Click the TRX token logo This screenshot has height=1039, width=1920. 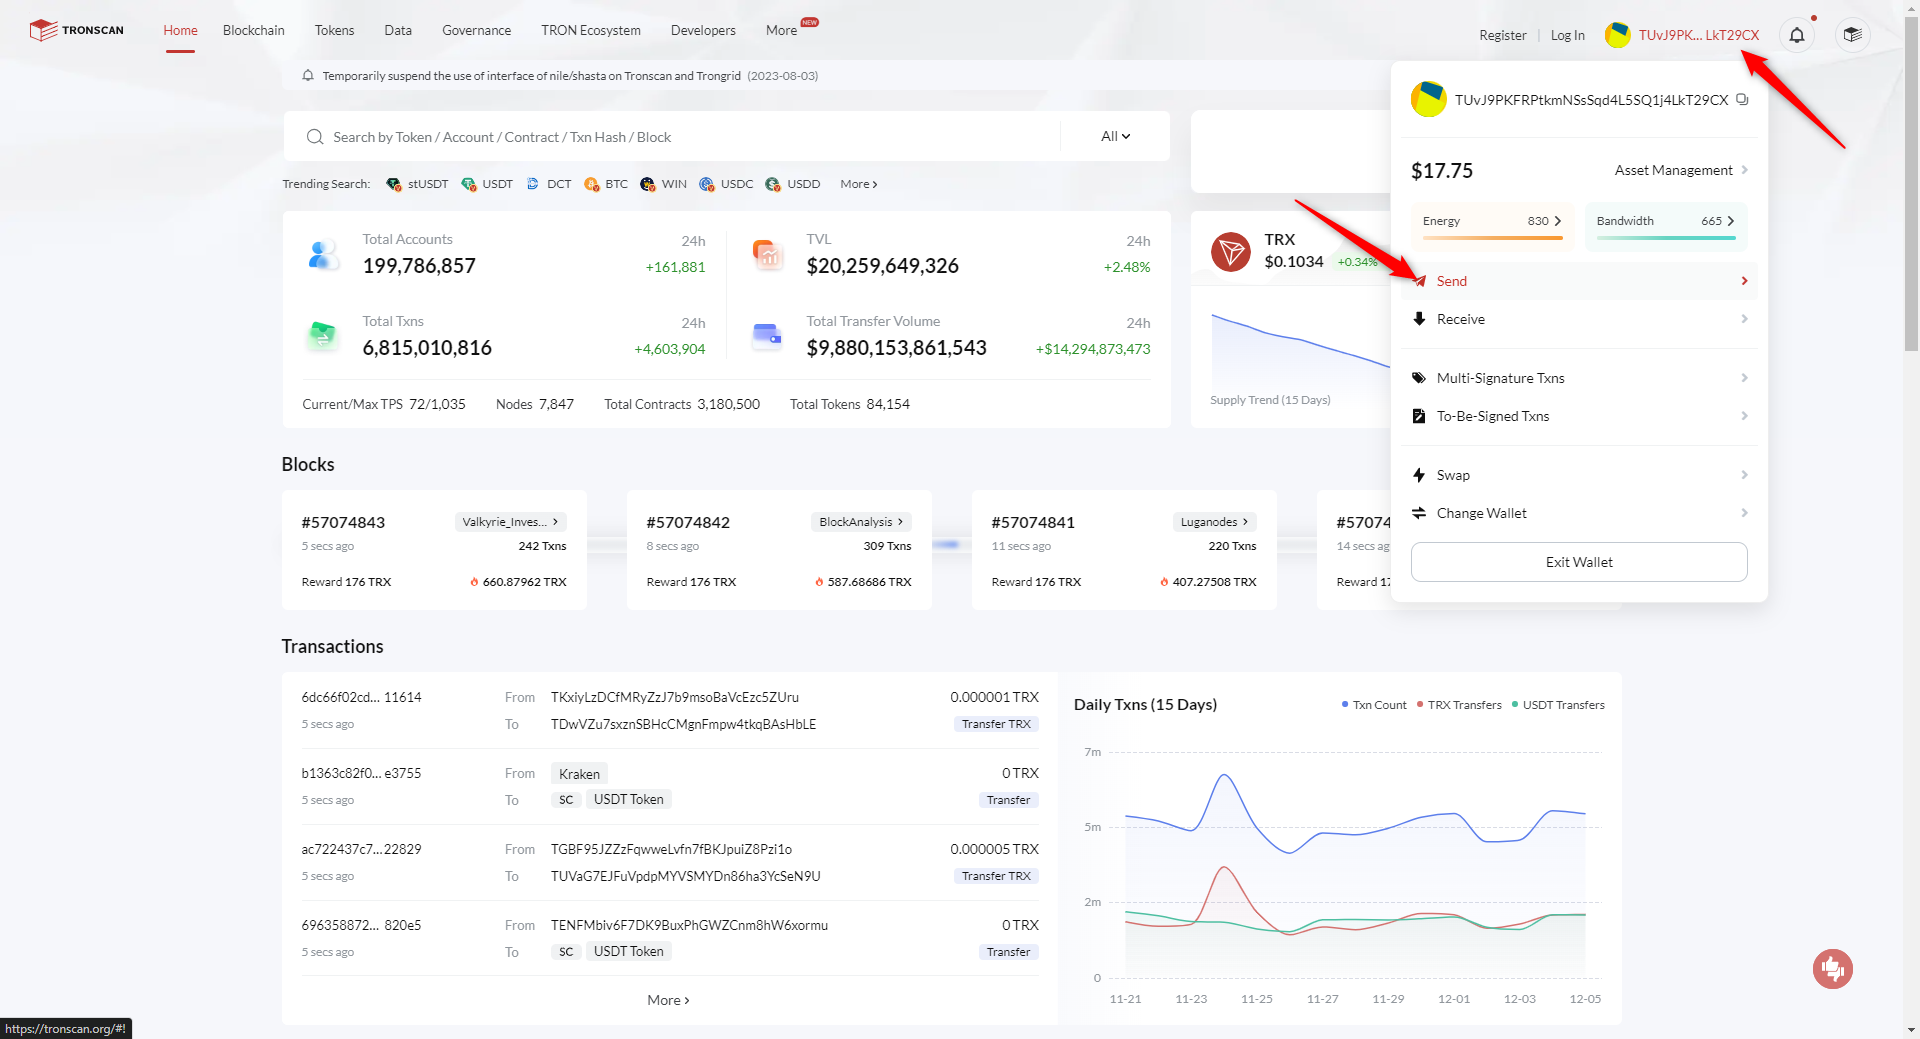tap(1230, 251)
